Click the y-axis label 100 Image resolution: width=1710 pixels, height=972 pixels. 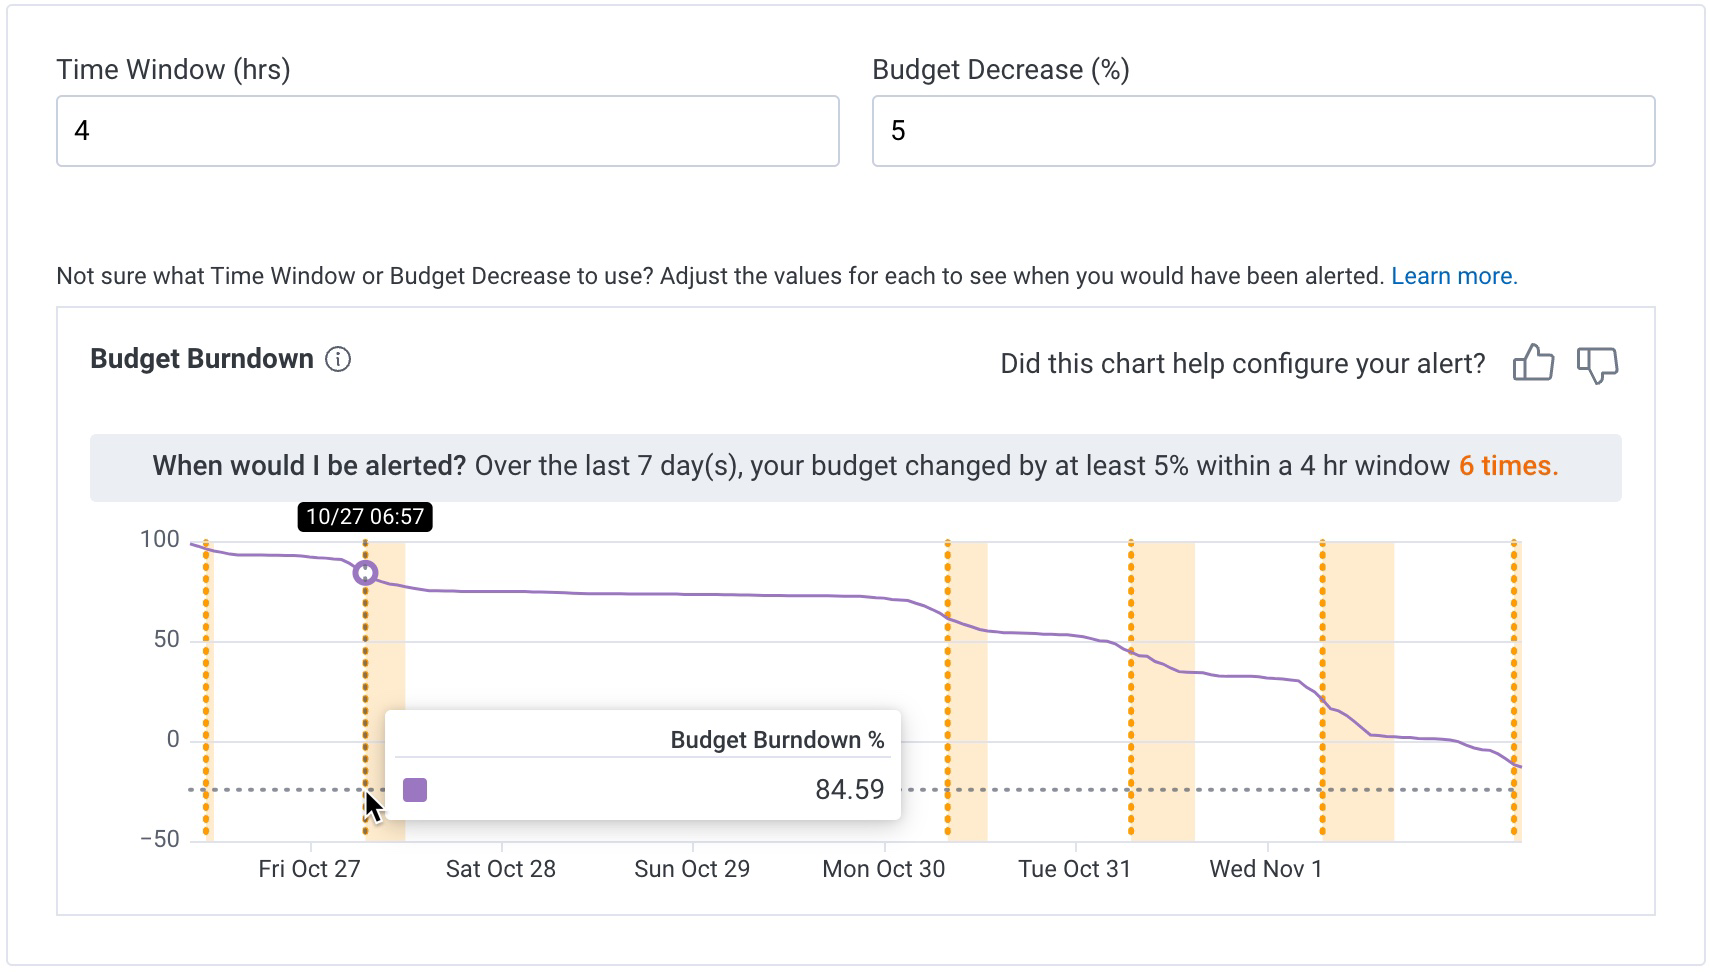[160, 540]
